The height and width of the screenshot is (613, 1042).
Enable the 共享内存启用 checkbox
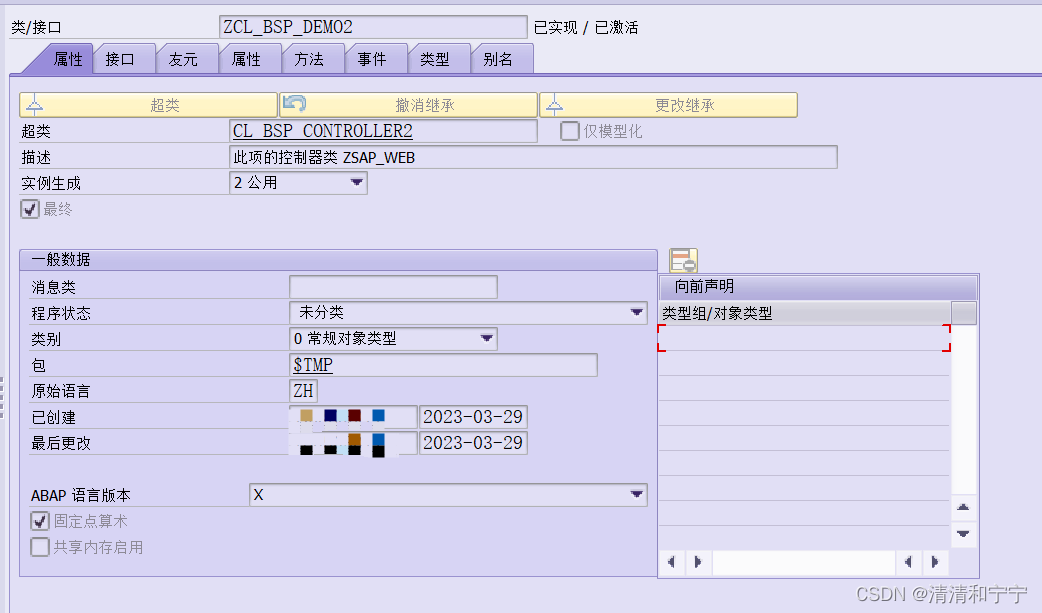[x=39, y=546]
